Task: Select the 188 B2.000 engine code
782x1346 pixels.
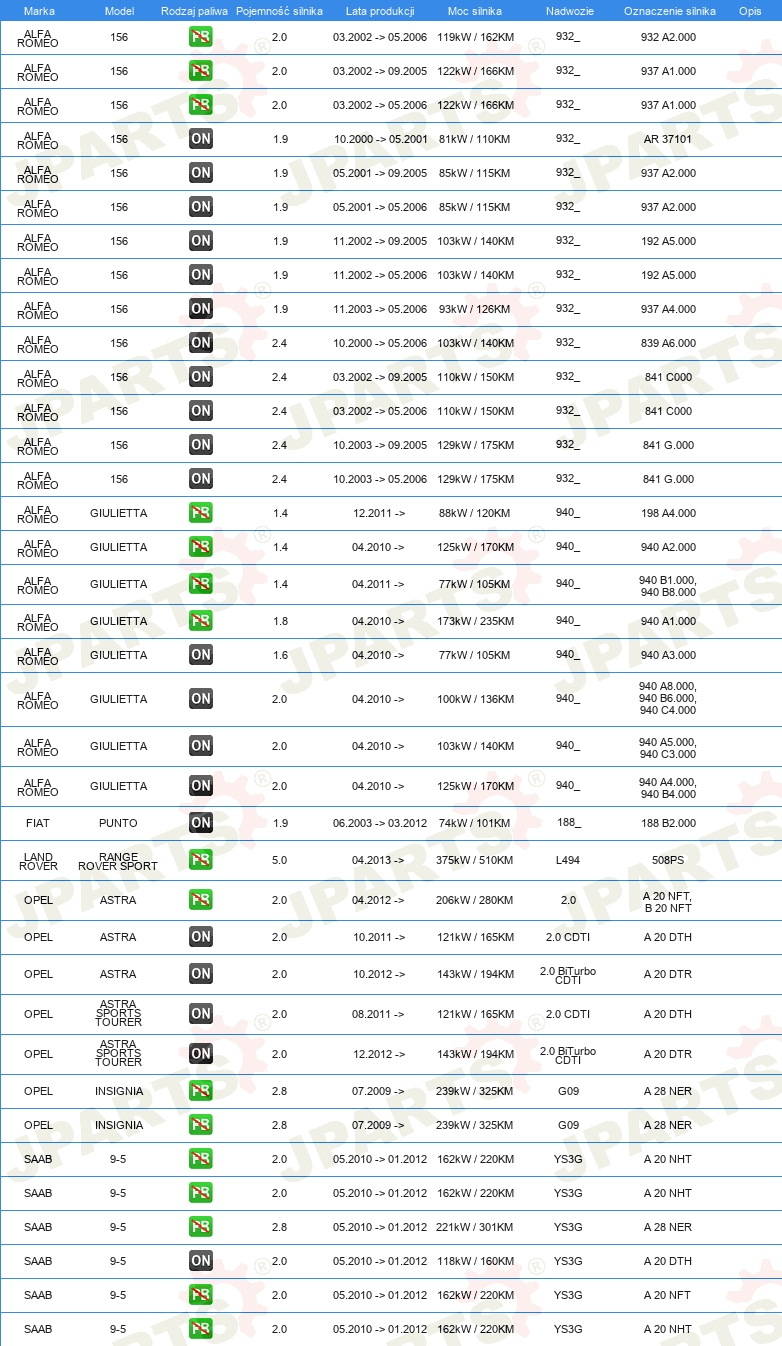Action: pyautogui.click(x=668, y=823)
